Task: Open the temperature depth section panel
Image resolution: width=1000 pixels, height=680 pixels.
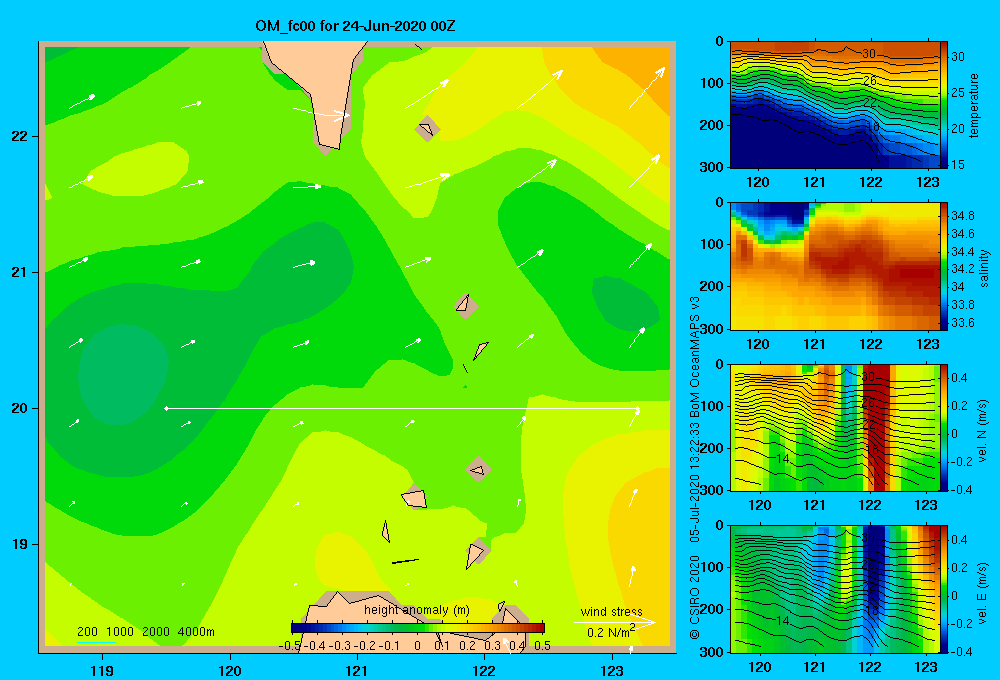Action: pyautogui.click(x=834, y=105)
